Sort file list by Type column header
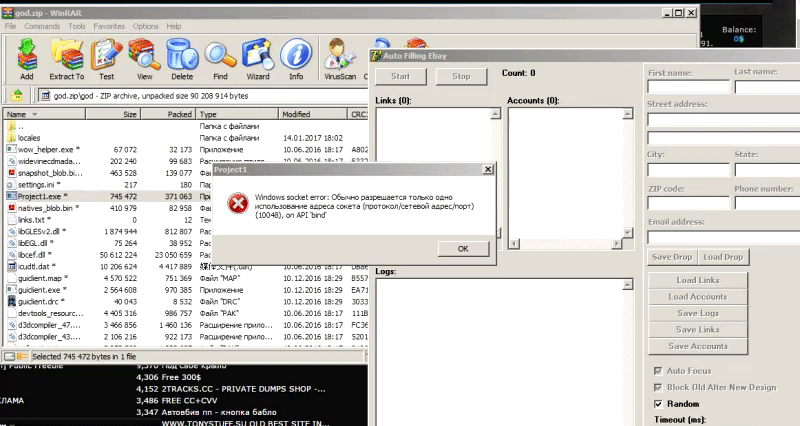Viewport: 800px width, 426px height. coord(237,114)
